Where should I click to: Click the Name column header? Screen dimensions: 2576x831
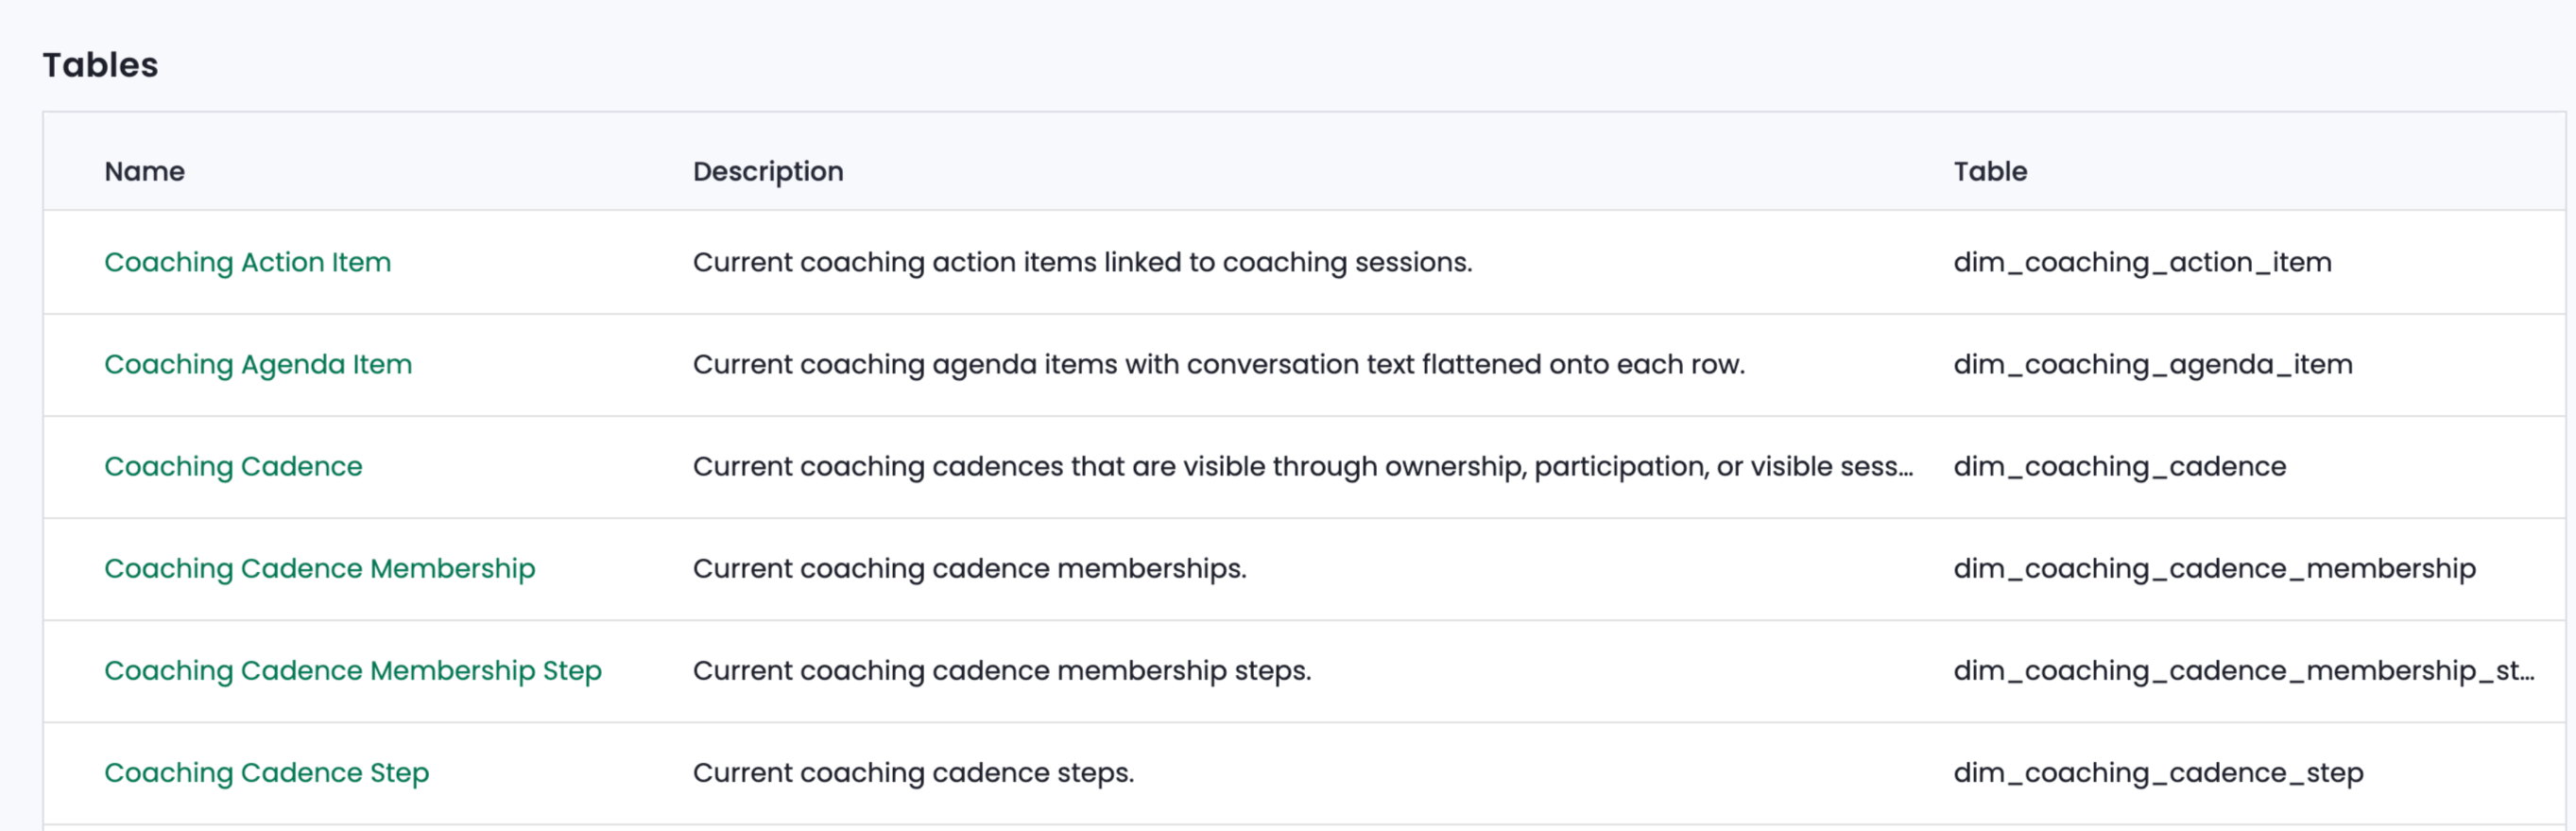pyautogui.click(x=145, y=171)
